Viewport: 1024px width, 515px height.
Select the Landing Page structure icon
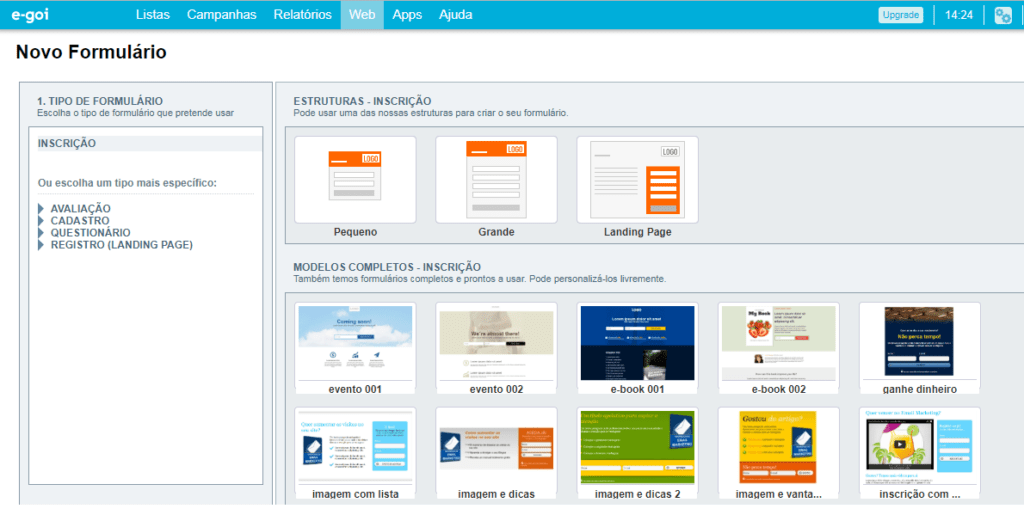tap(637, 179)
